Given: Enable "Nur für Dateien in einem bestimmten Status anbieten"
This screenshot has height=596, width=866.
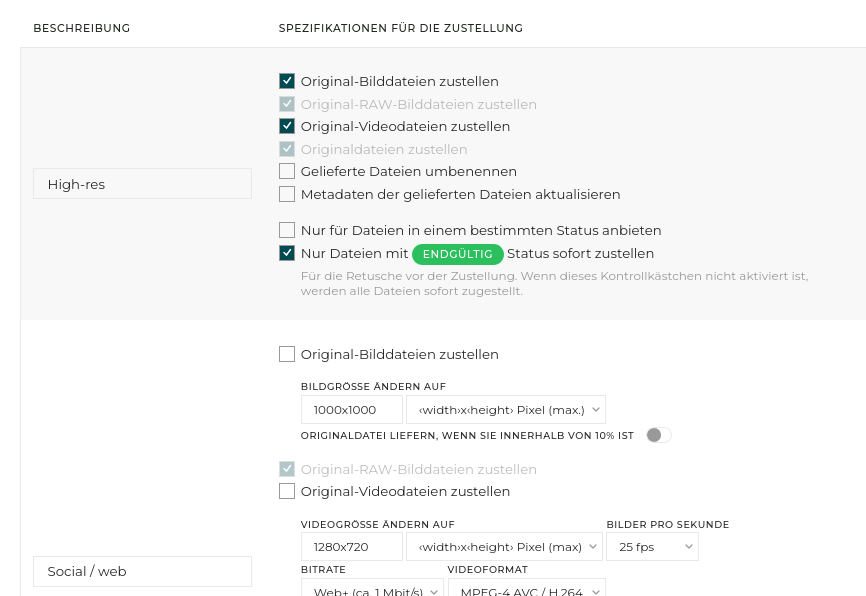Looking at the screenshot, I should [287, 230].
